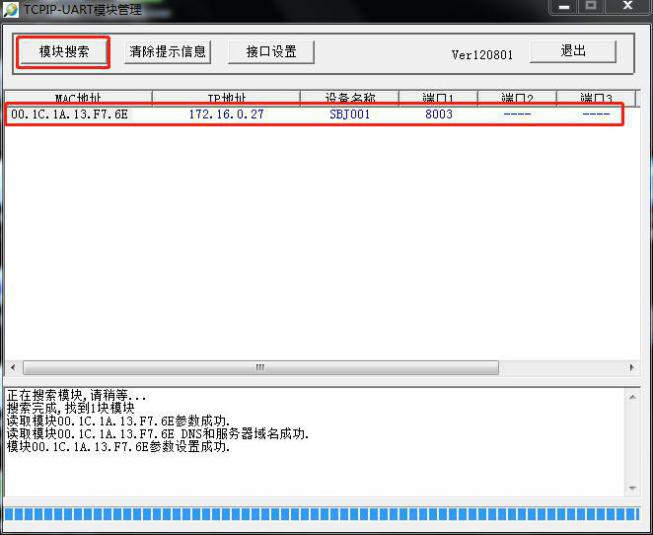Screen dimensions: 653x535
Task: Click the log line about DNS和服务器域名成功
Action: coord(157,434)
